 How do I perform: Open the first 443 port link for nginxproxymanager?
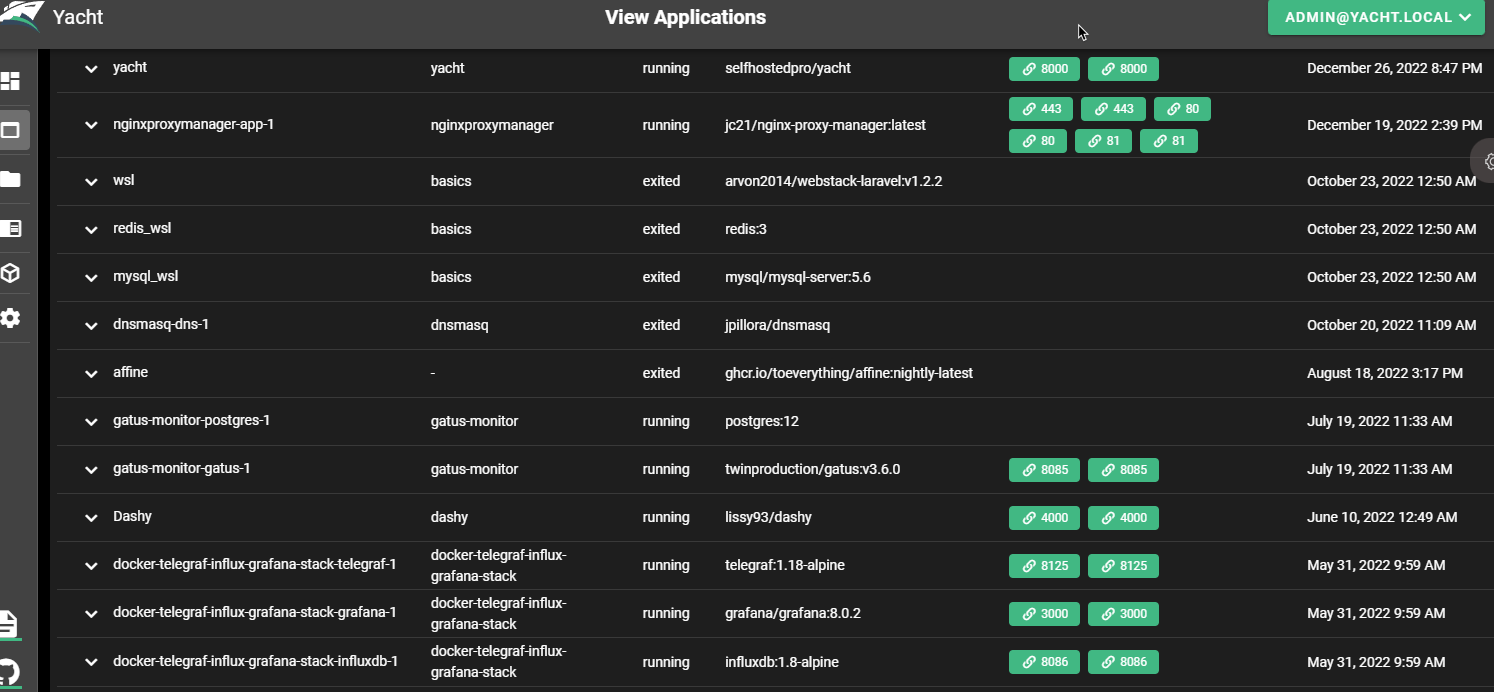1041,109
